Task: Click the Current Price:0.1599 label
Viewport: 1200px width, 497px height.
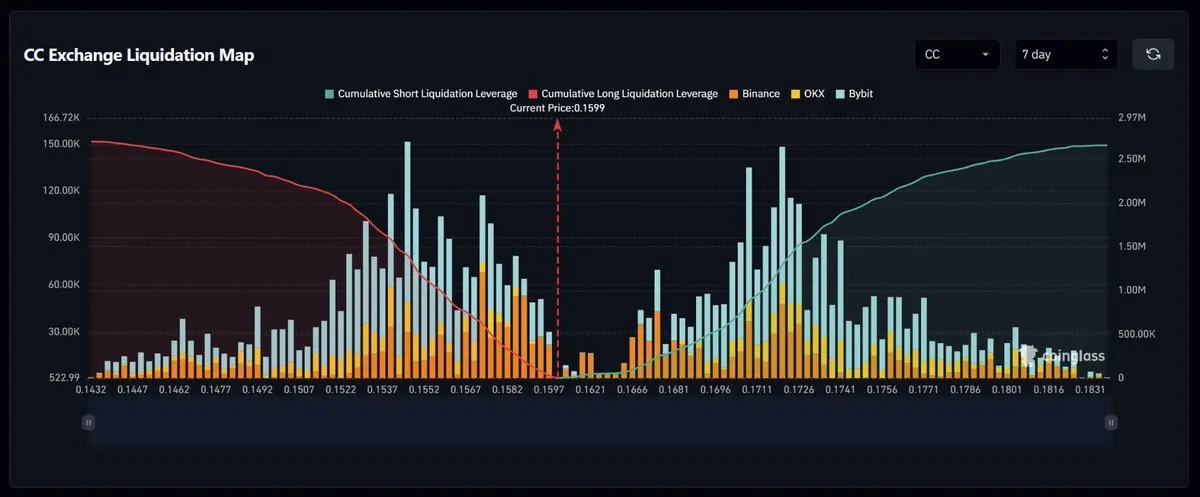Action: tap(557, 107)
